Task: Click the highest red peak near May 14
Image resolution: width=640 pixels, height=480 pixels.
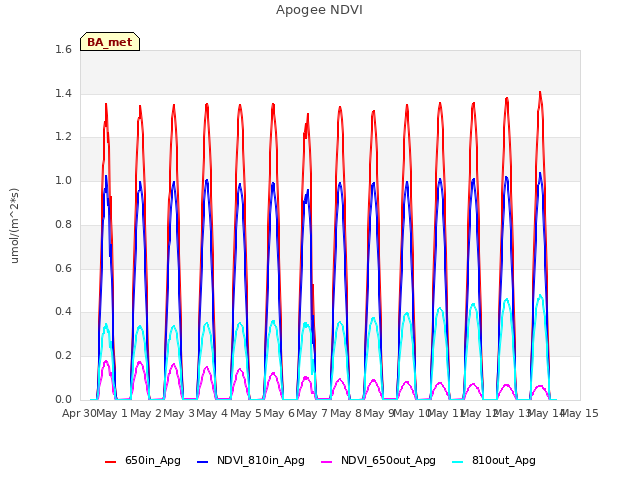Action: [540, 93]
